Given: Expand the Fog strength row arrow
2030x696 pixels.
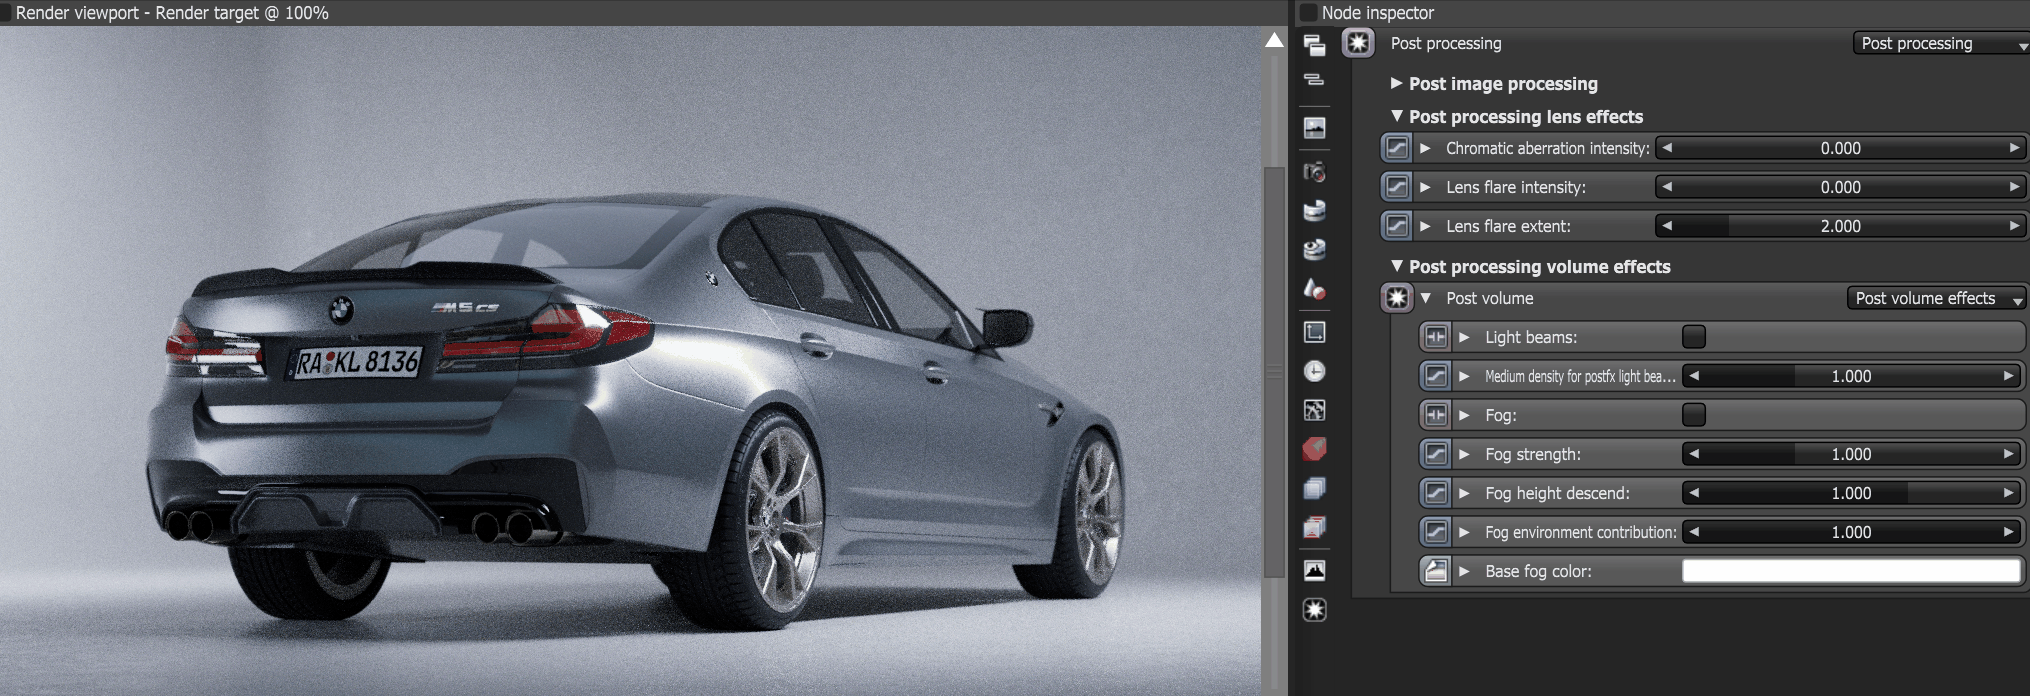Looking at the screenshot, I should coord(1464,454).
